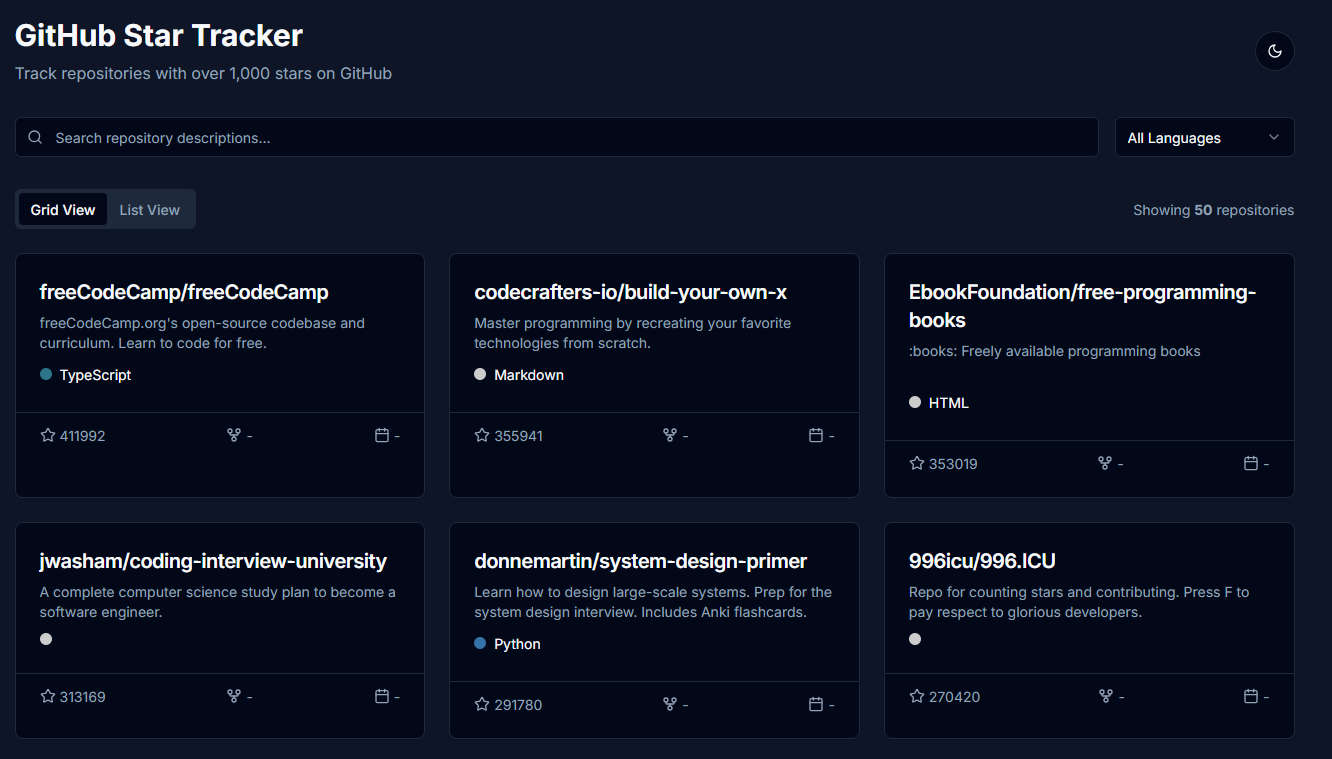Click the HTML language label
This screenshot has width=1332, height=759.
click(949, 403)
